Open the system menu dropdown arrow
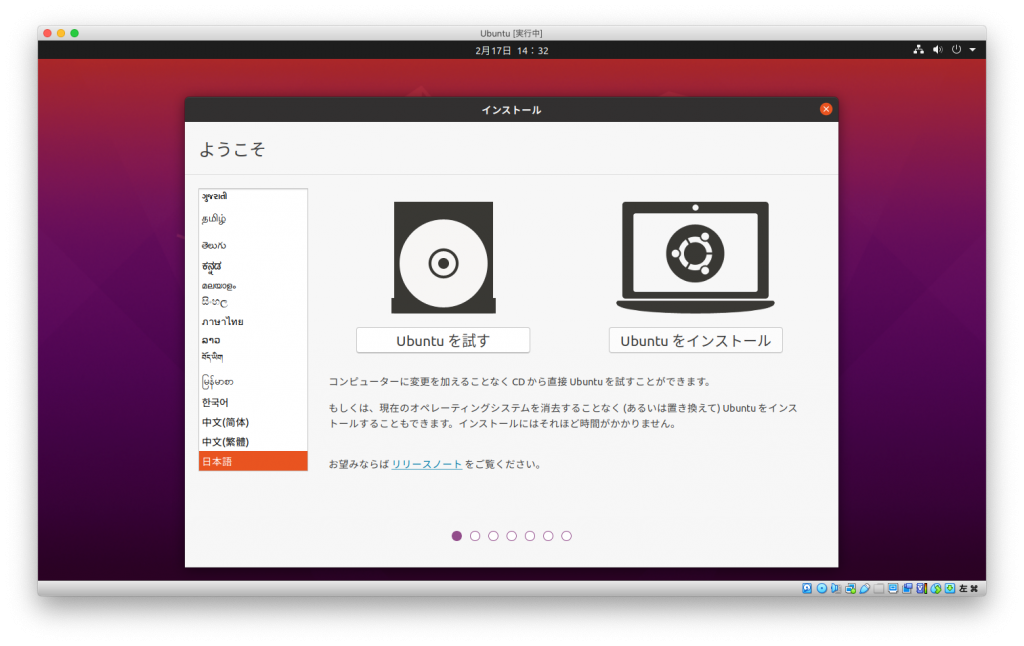The height and width of the screenshot is (646, 1024). coord(971,48)
